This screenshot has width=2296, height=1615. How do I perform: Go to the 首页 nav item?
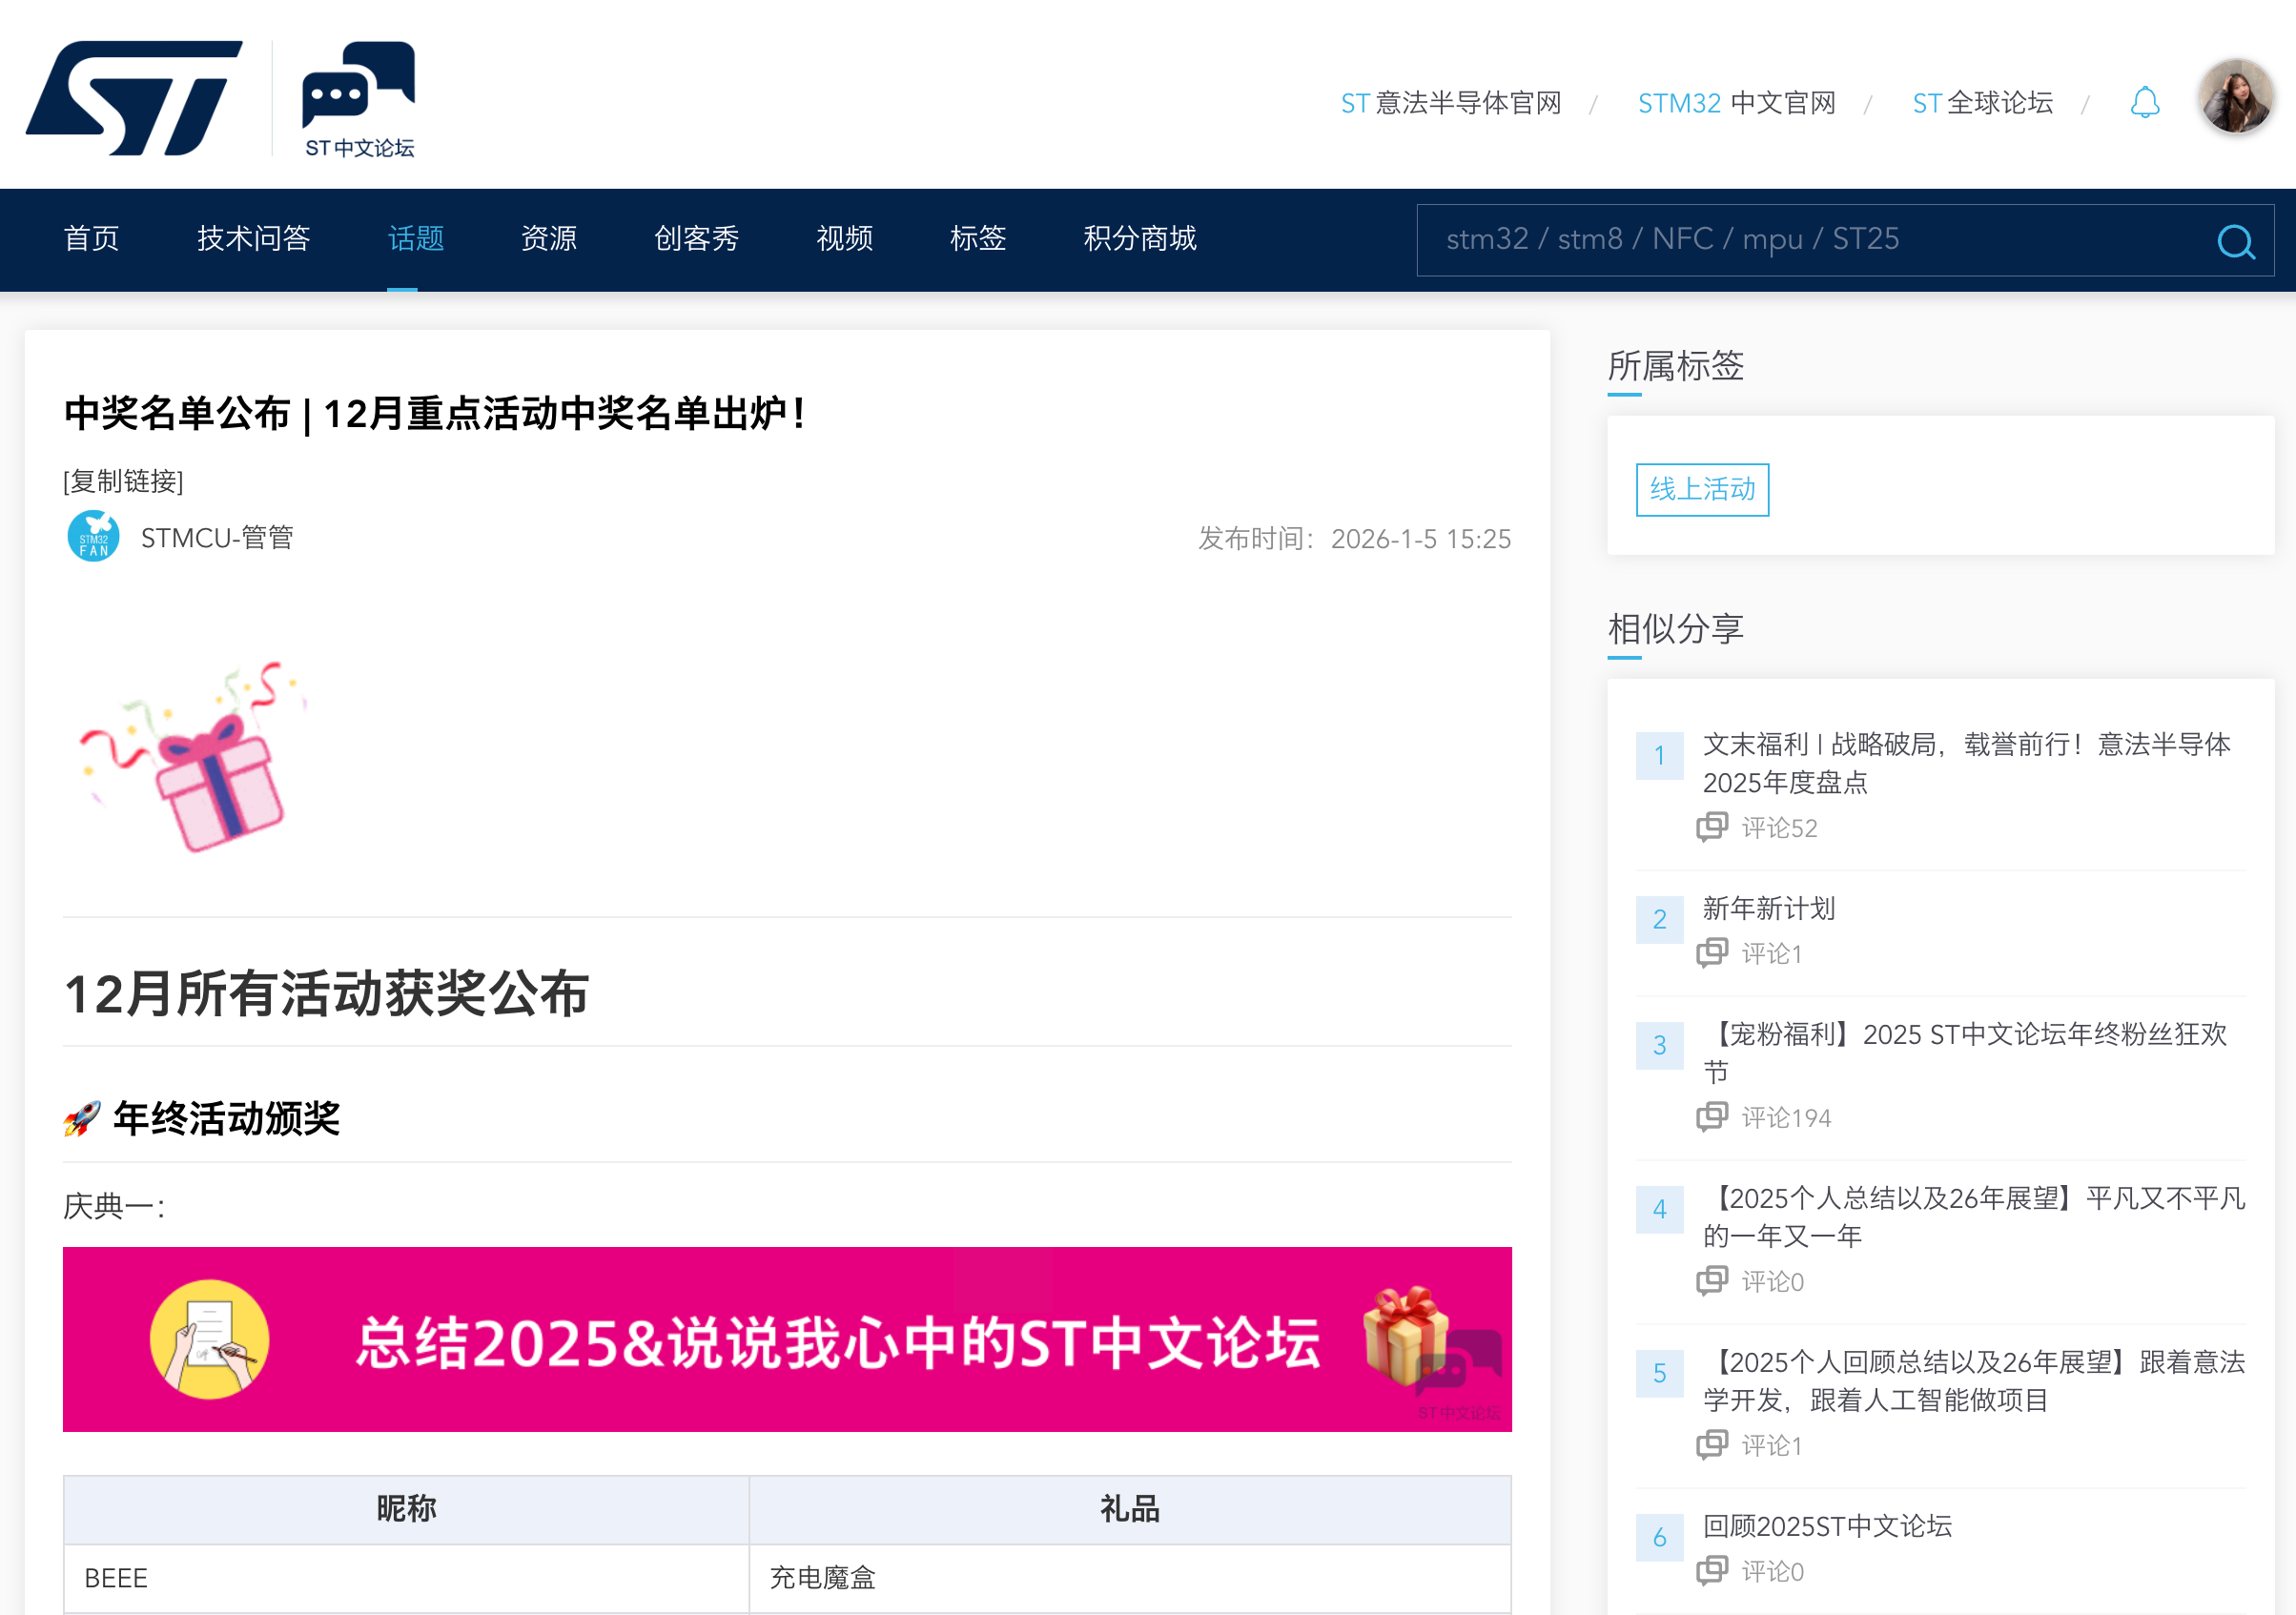tap(91, 238)
